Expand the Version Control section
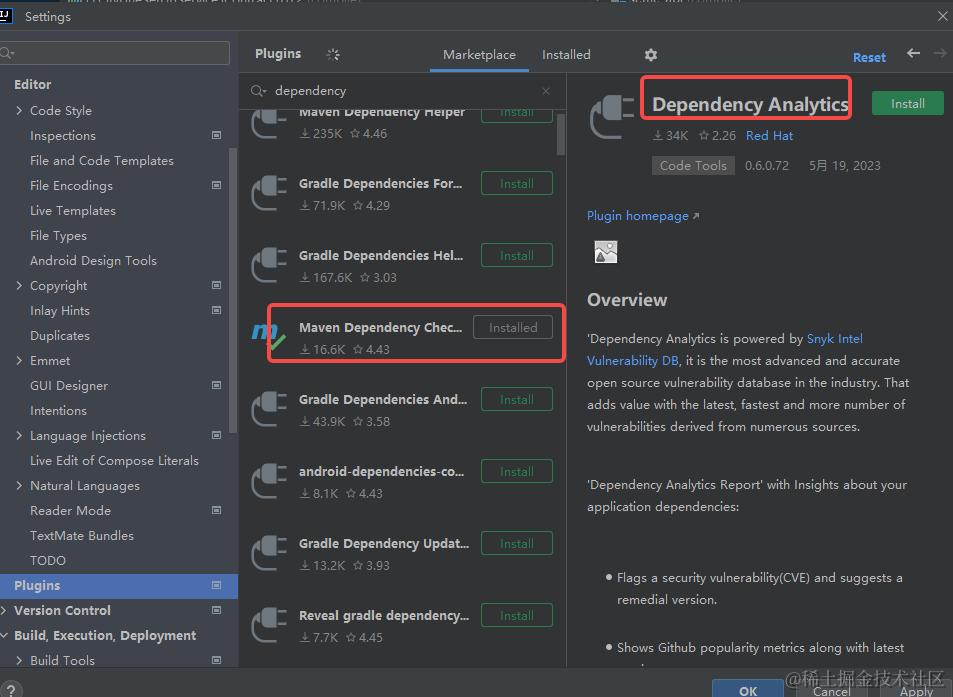Image resolution: width=953 pixels, height=697 pixels. click(4, 610)
